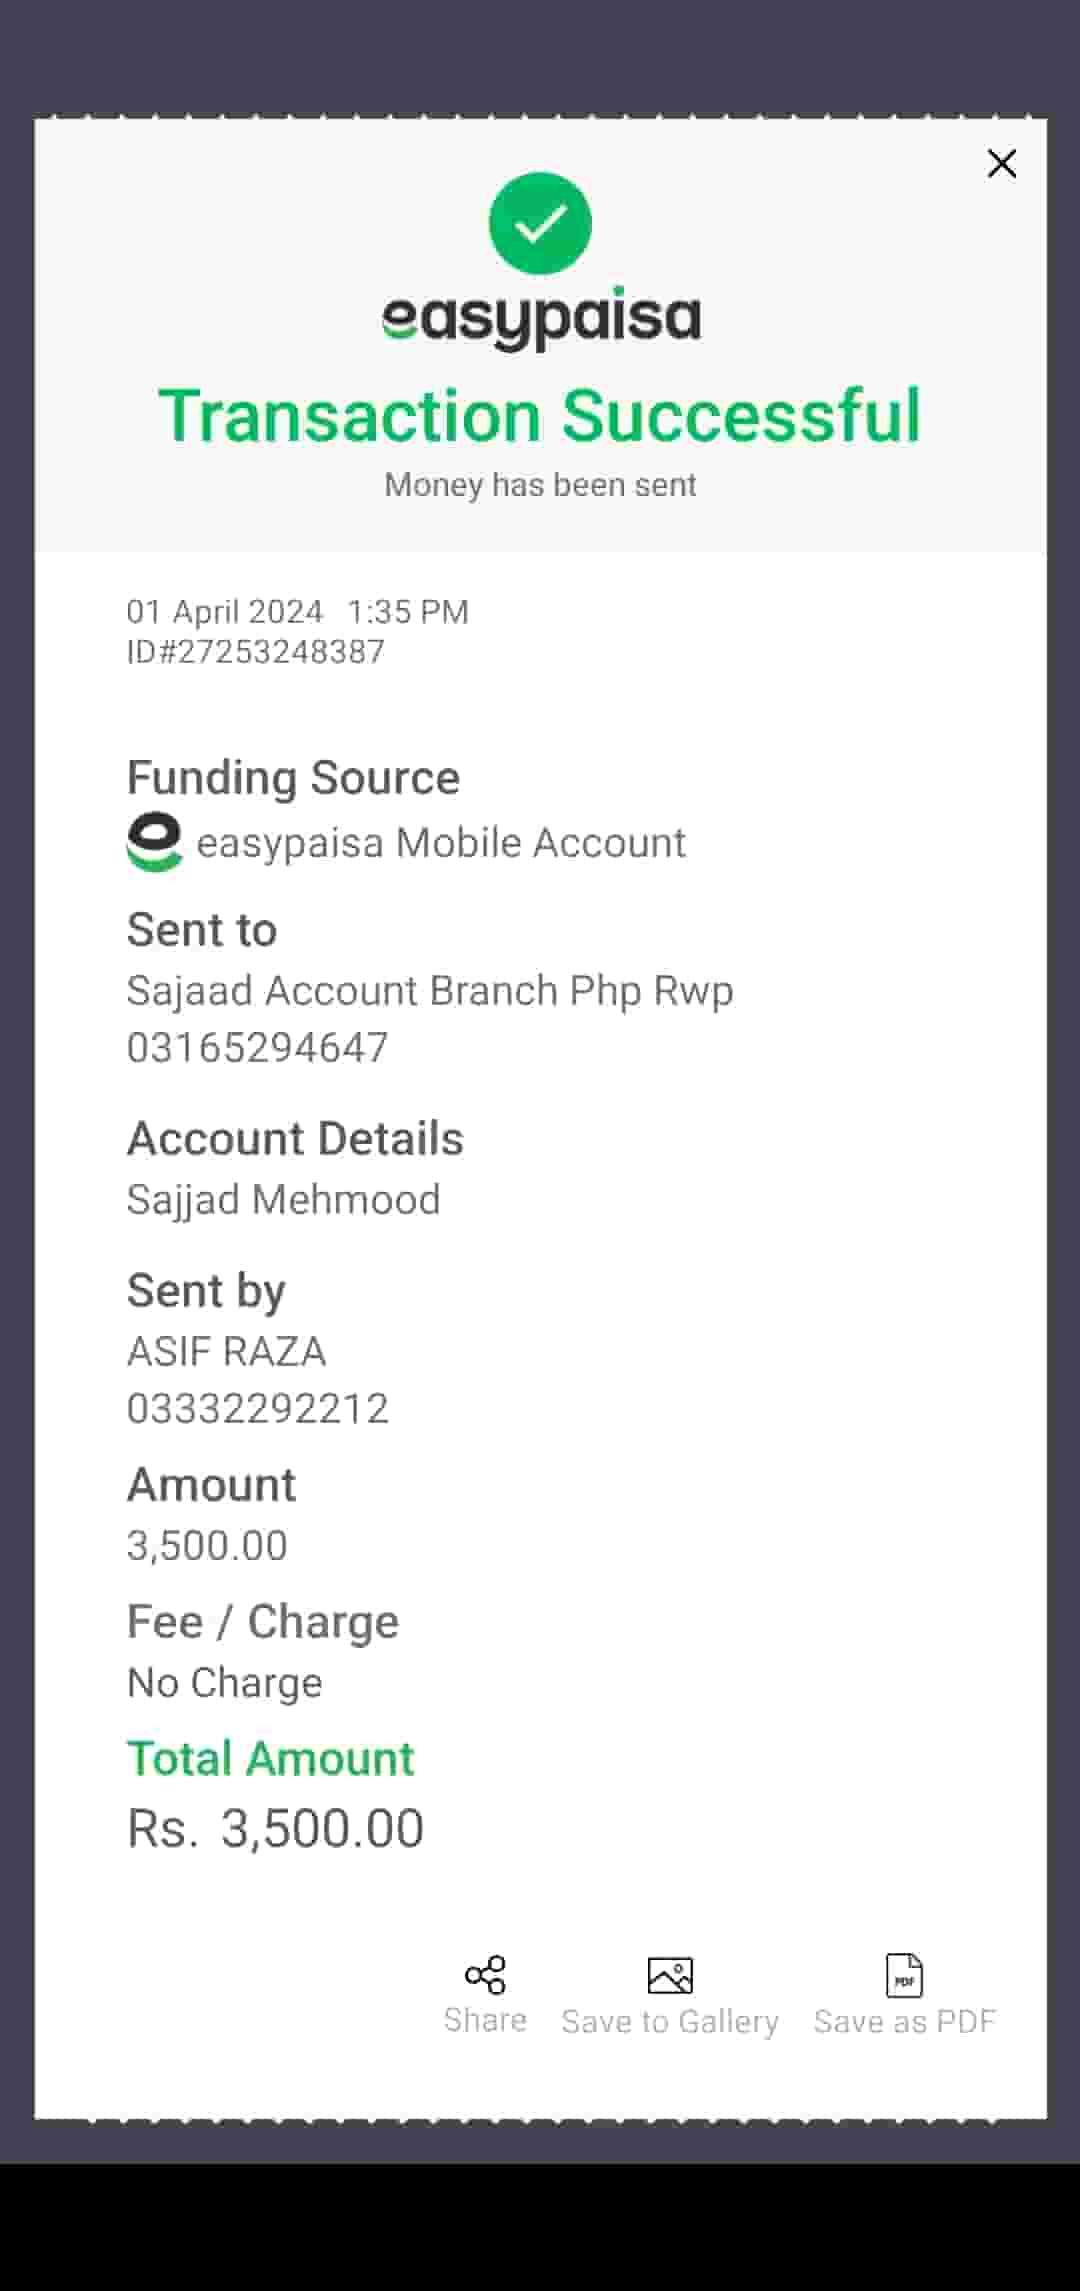Close the transaction receipt with X
The height and width of the screenshot is (2291, 1080).
coord(1001,164)
